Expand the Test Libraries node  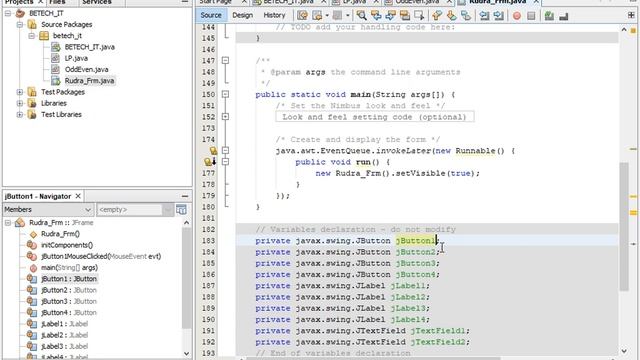click(x=20, y=115)
